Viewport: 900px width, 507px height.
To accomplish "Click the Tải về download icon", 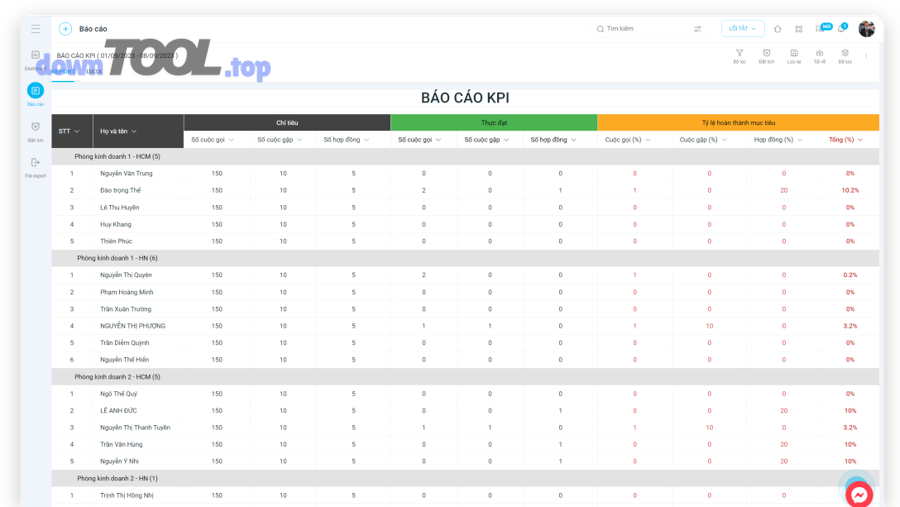I will 819,55.
